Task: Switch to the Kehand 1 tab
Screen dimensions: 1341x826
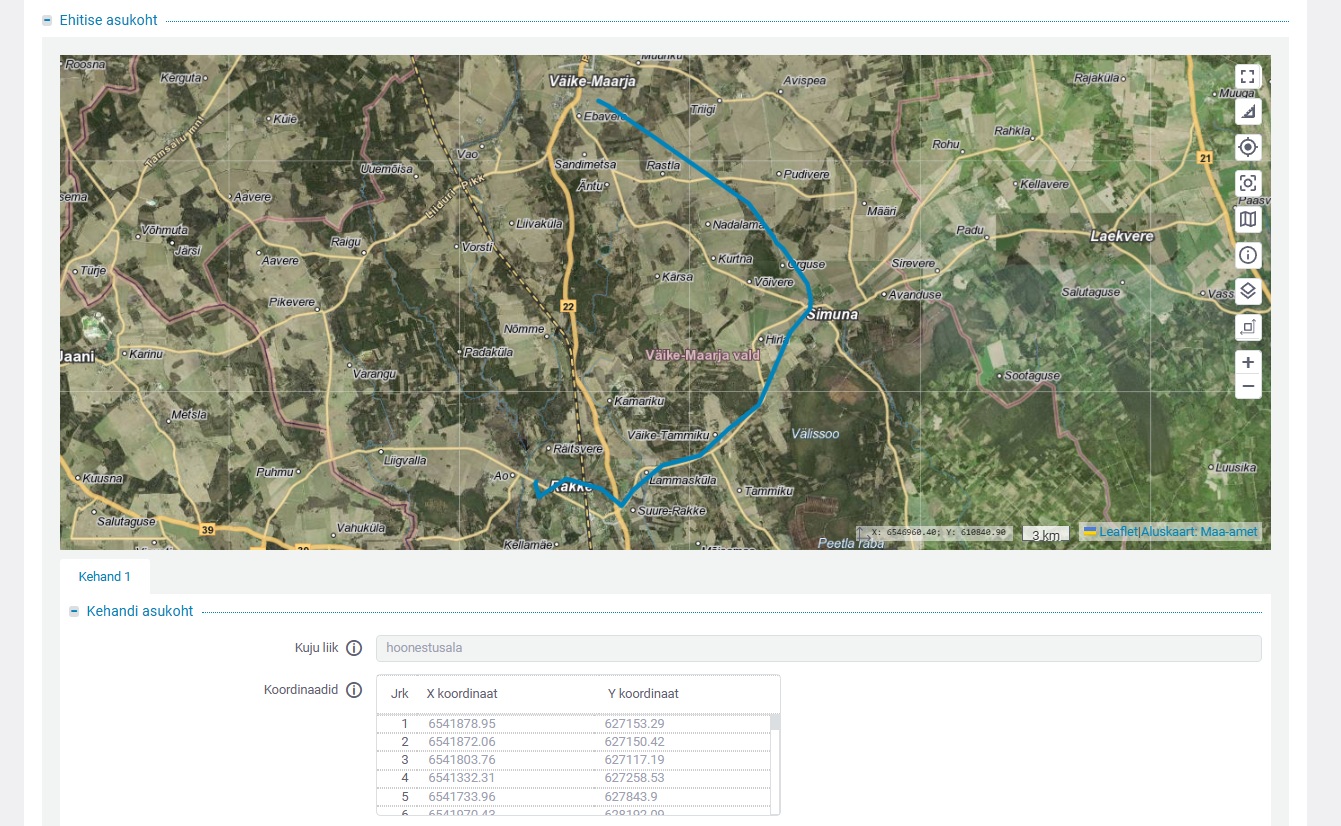Action: tap(105, 577)
